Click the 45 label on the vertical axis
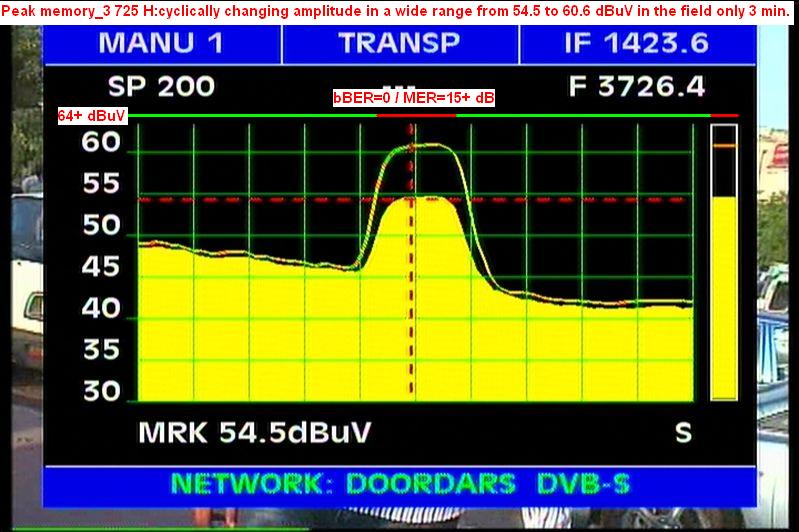The height and width of the screenshot is (532, 799). (101, 266)
